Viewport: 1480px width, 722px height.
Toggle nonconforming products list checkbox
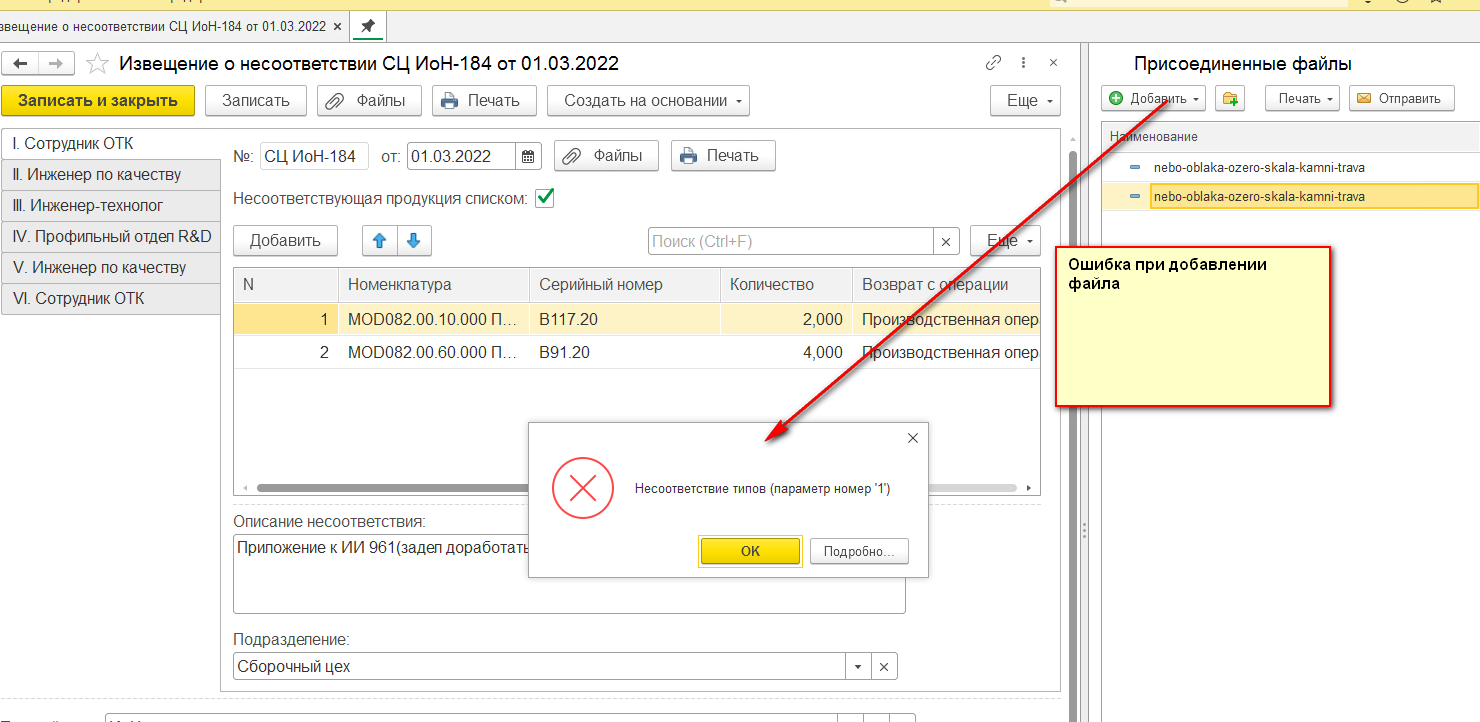(545, 198)
